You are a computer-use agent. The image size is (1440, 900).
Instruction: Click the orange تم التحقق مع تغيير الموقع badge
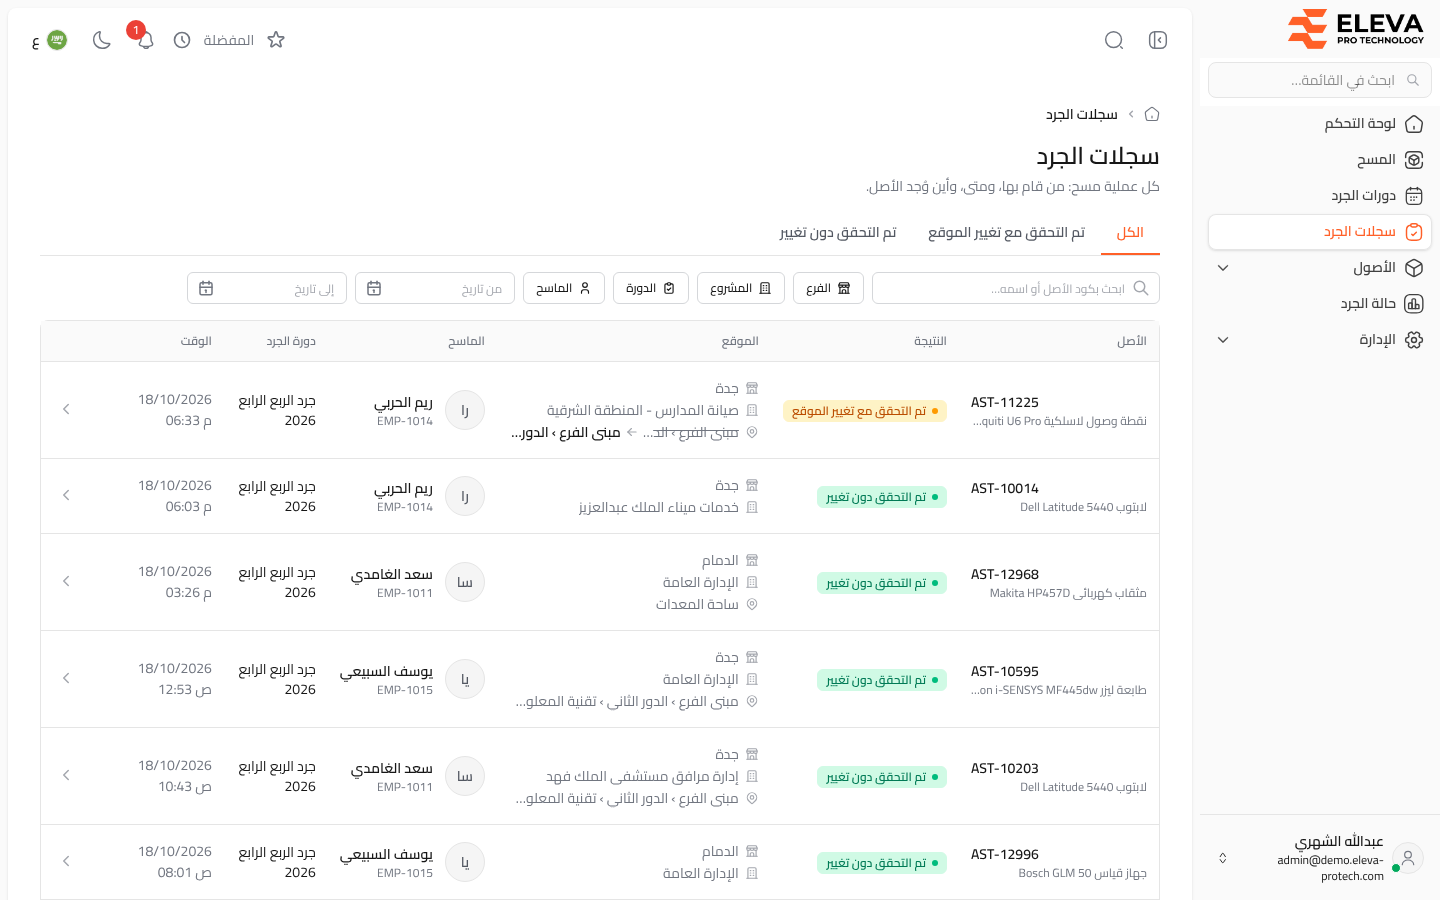(x=865, y=411)
